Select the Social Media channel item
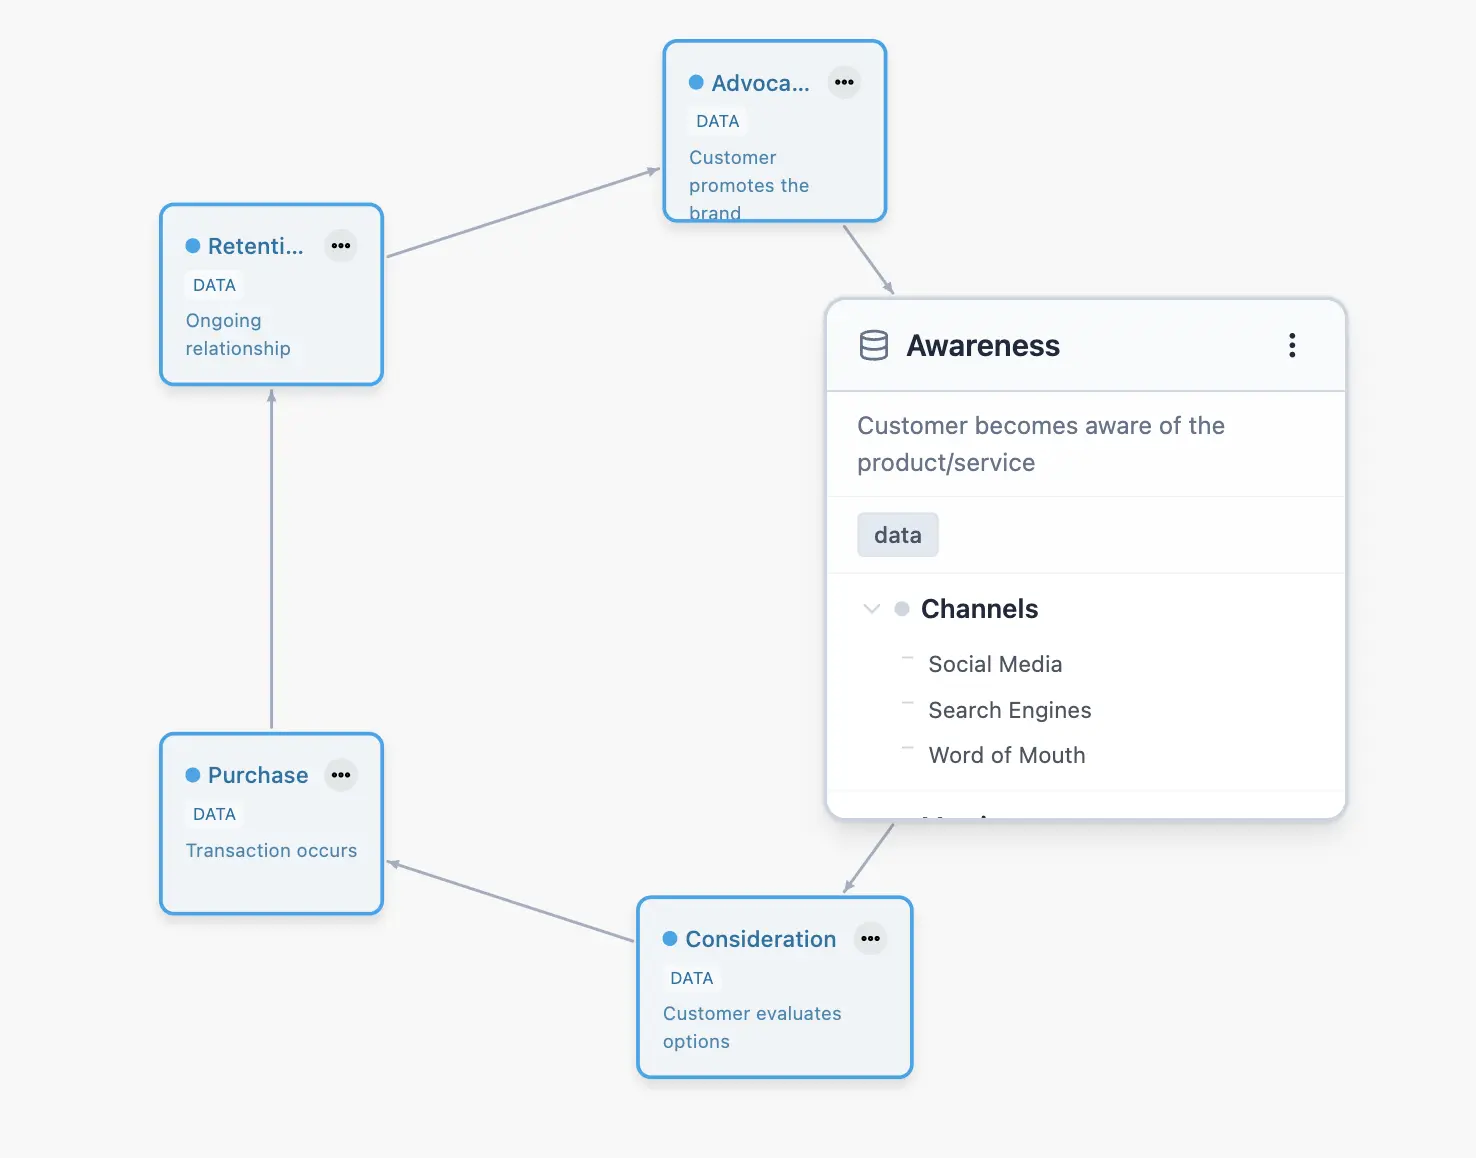The width and height of the screenshot is (1476, 1158). coord(995,664)
